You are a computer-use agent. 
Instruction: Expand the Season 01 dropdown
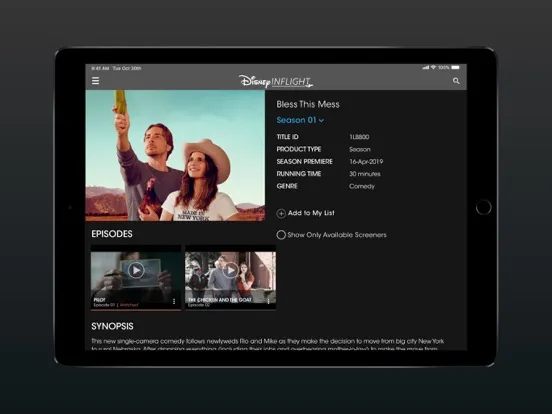coord(300,120)
